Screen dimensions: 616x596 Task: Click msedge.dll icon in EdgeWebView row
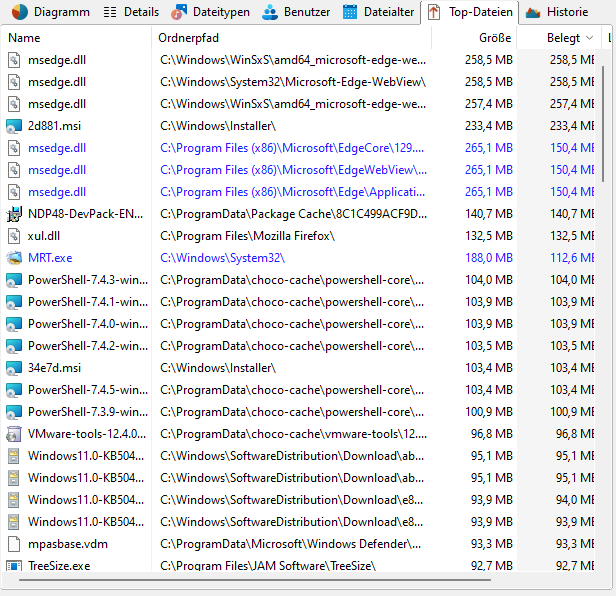14,170
